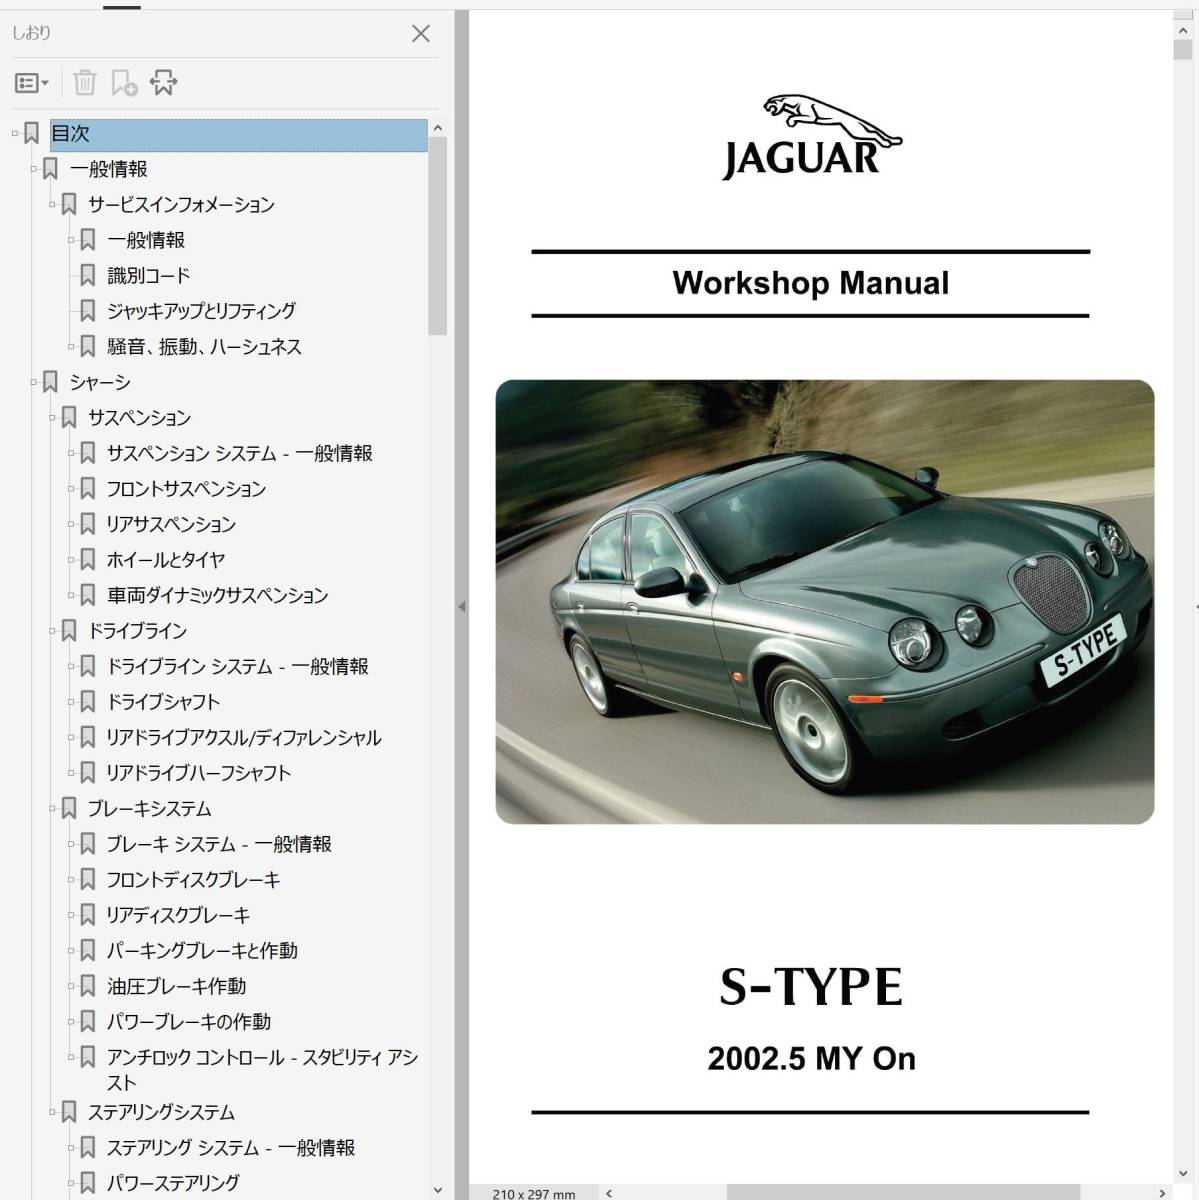Close the しおり bookmarks panel

pyautogui.click(x=421, y=34)
